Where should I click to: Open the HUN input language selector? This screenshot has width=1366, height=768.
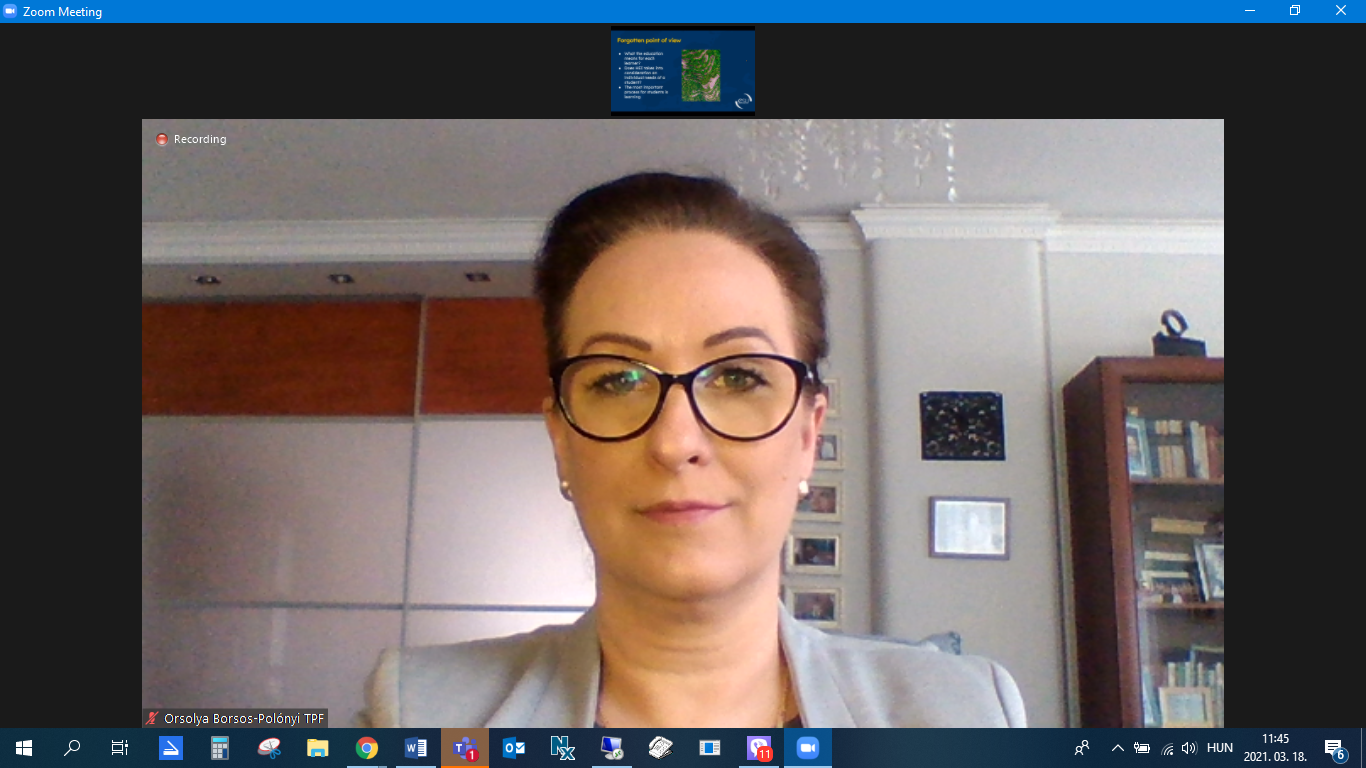1220,747
